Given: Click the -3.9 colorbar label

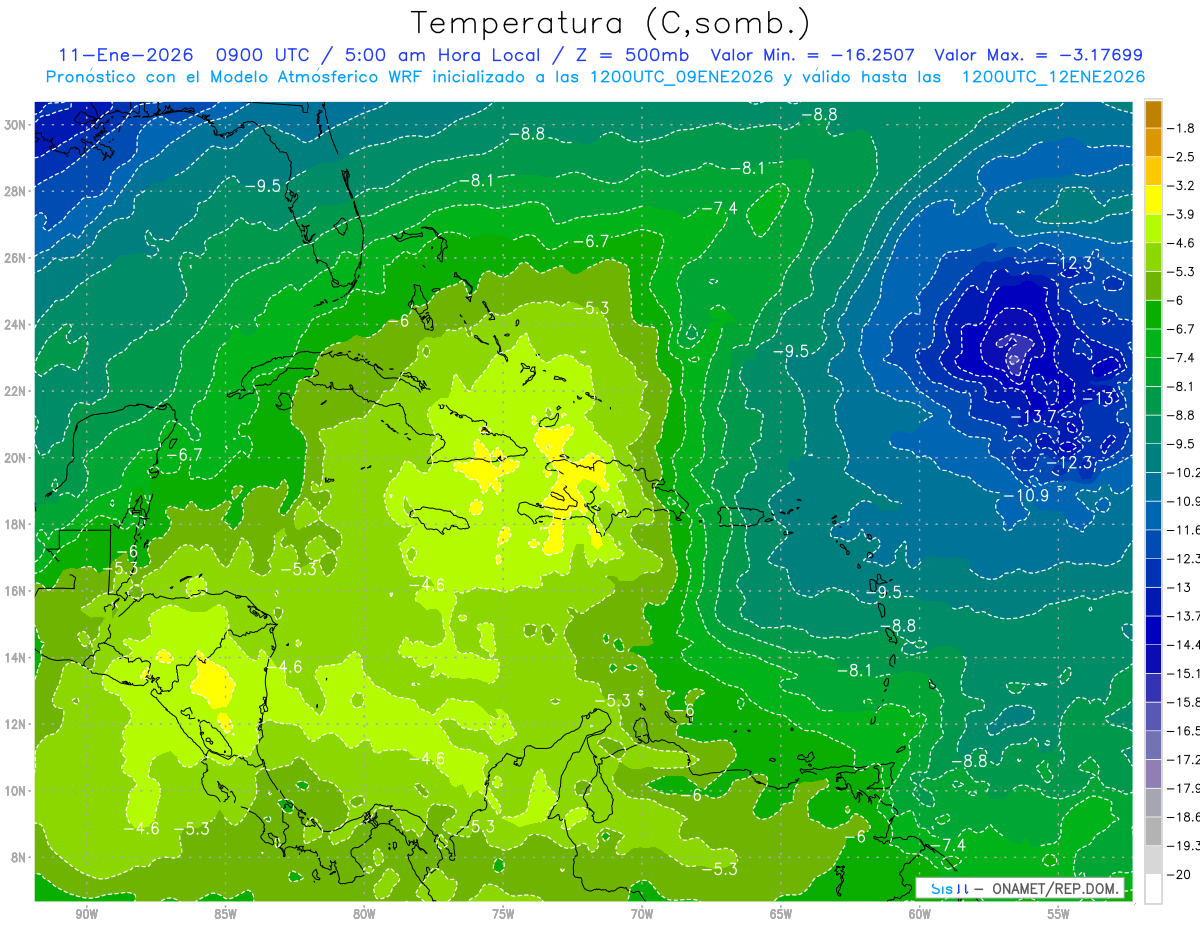Looking at the screenshot, I should coord(1183,214).
